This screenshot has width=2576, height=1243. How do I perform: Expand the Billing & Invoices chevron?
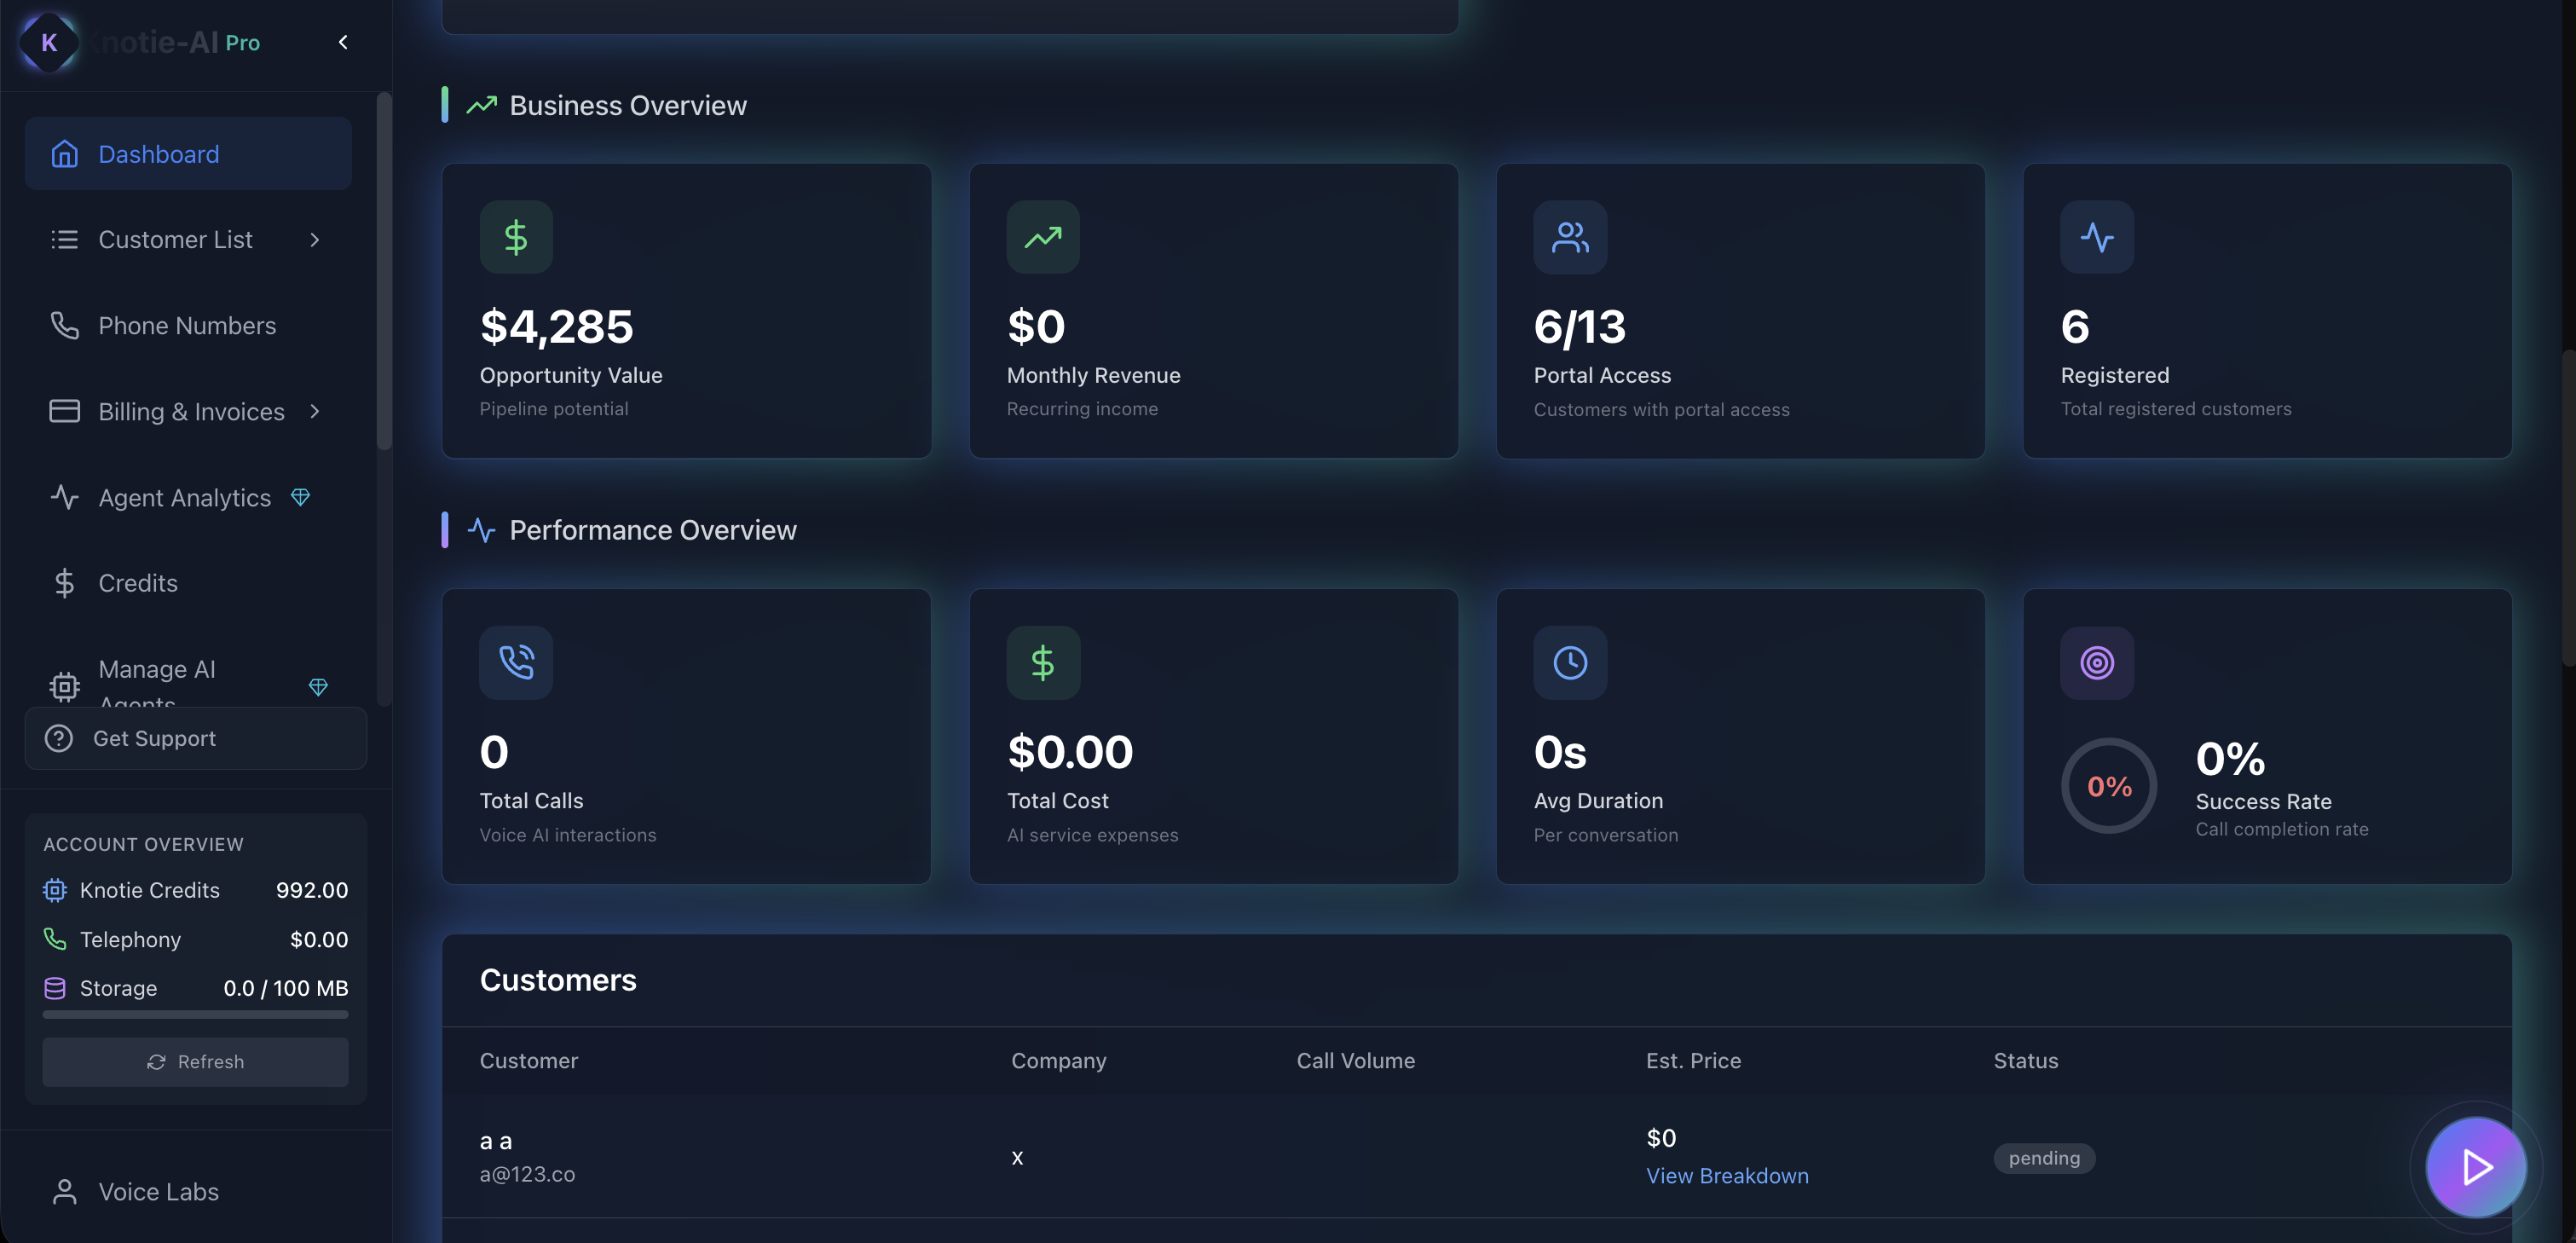point(315,412)
